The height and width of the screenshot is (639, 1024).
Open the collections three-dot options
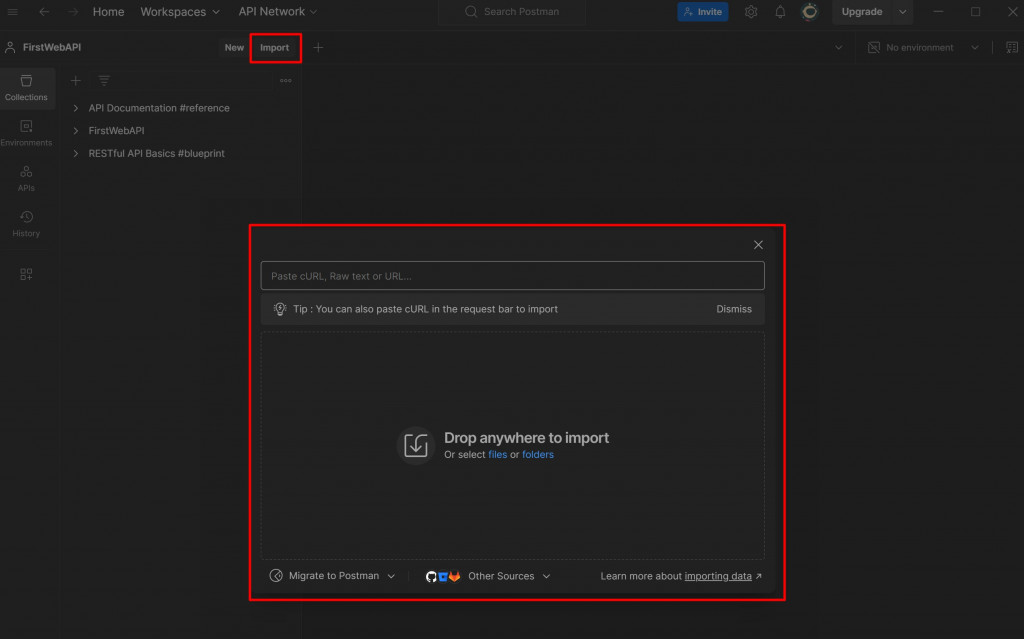pyautogui.click(x=285, y=80)
